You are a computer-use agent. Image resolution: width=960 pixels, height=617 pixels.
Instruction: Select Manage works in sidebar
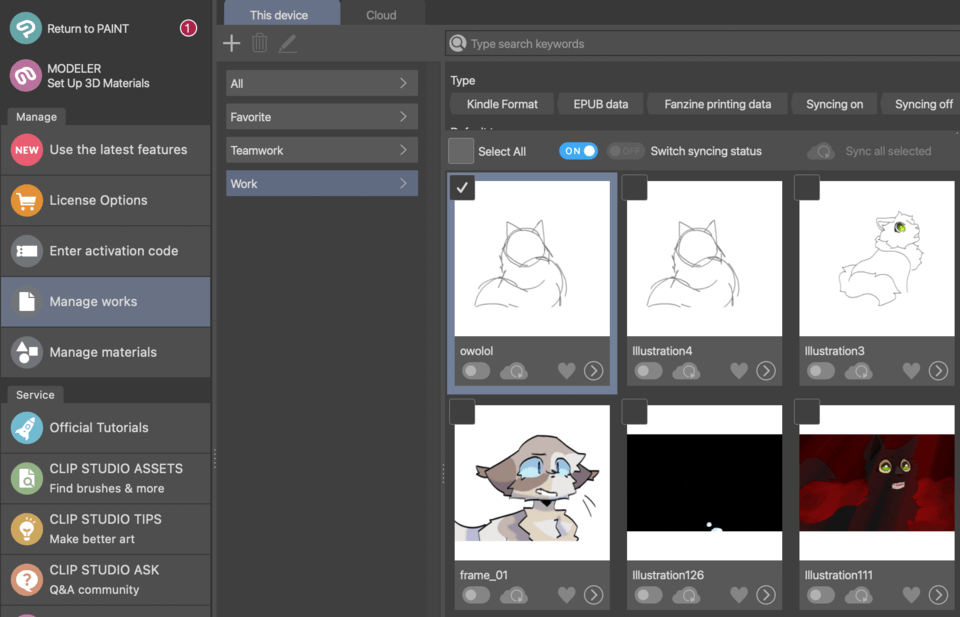click(x=105, y=302)
